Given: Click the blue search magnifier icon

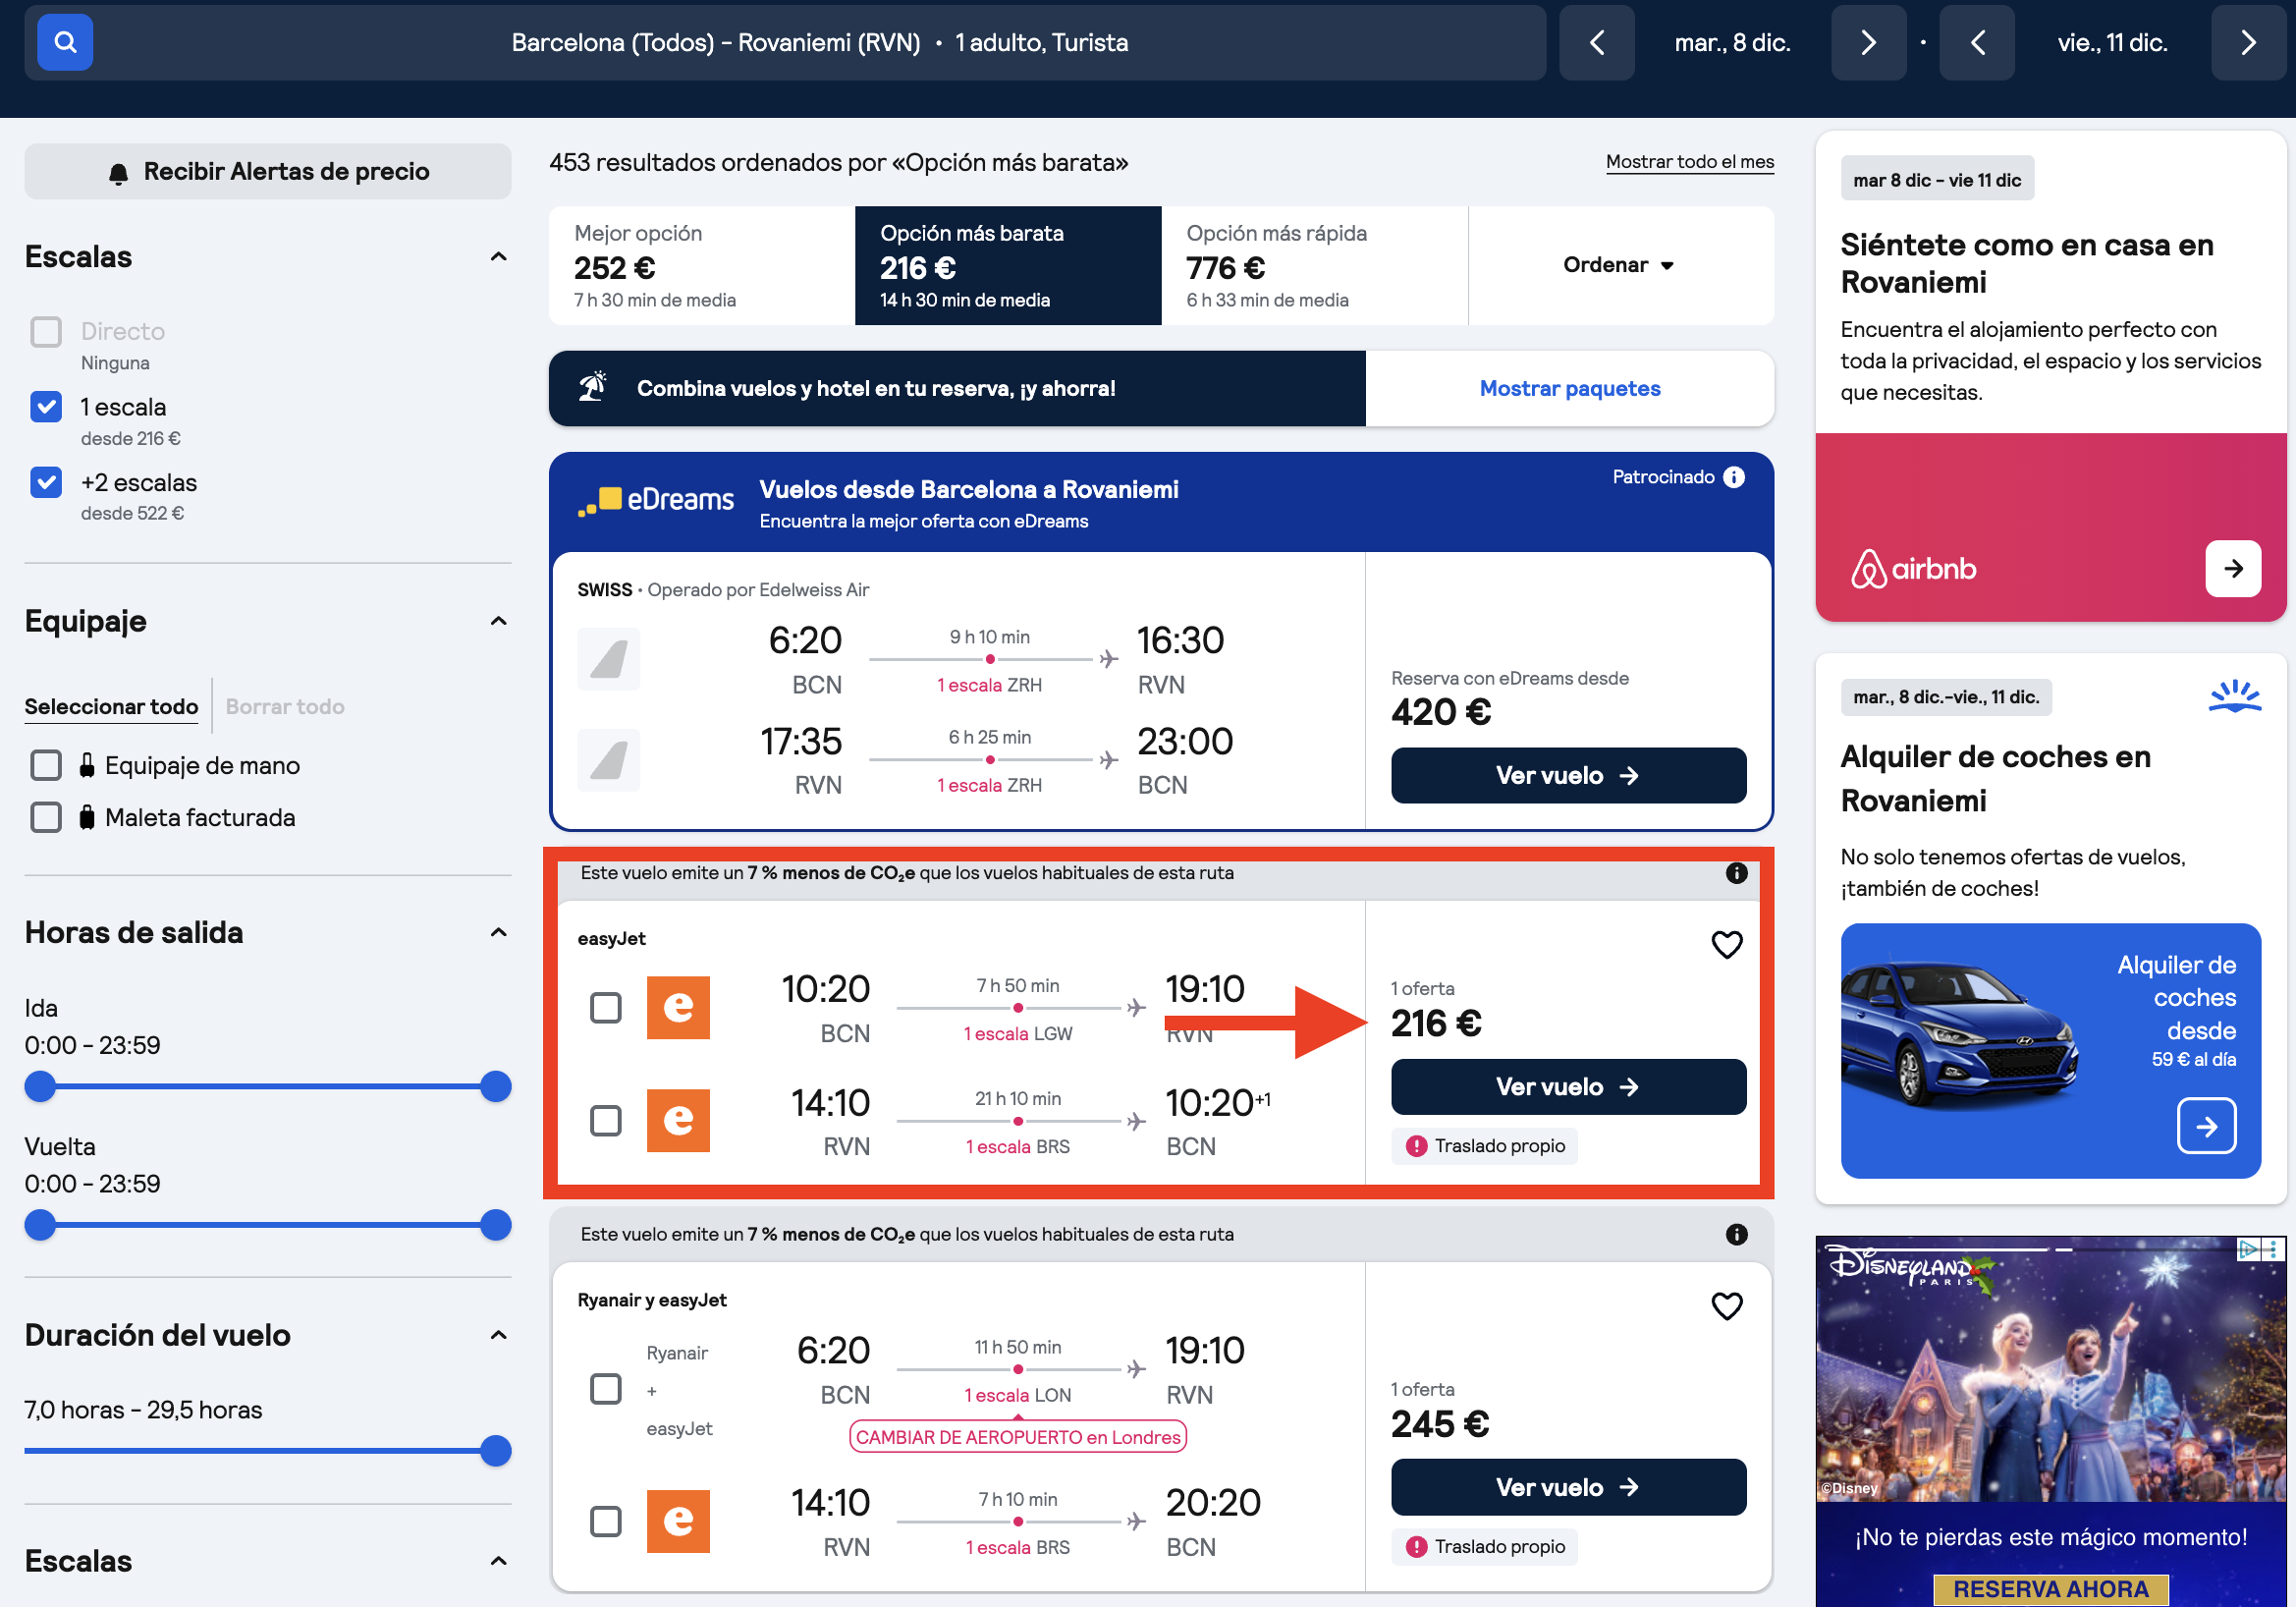Looking at the screenshot, I should point(65,42).
